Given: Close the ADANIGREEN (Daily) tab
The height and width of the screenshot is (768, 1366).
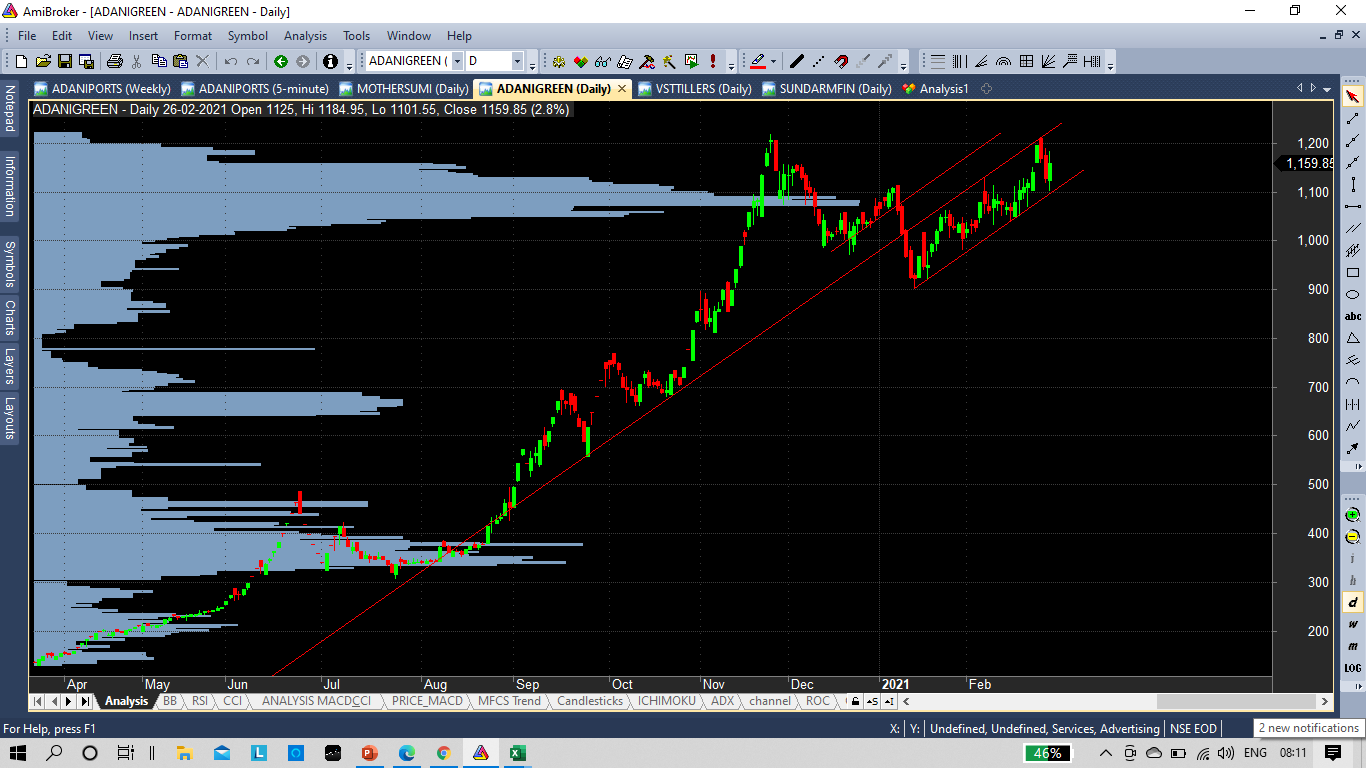Looking at the screenshot, I should (x=622, y=89).
